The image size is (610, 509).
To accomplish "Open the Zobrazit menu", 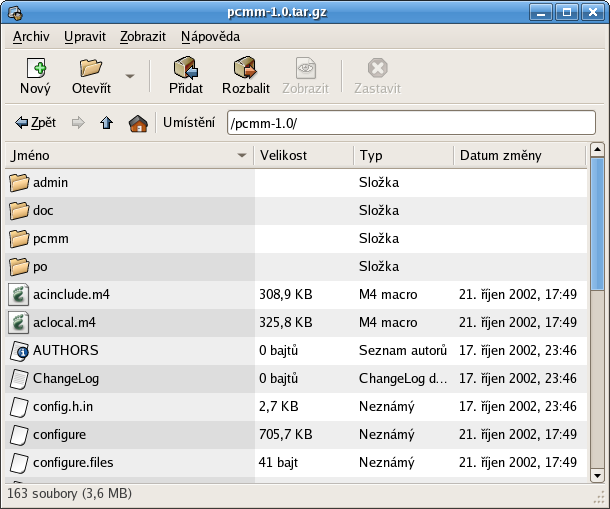I will tap(142, 37).
